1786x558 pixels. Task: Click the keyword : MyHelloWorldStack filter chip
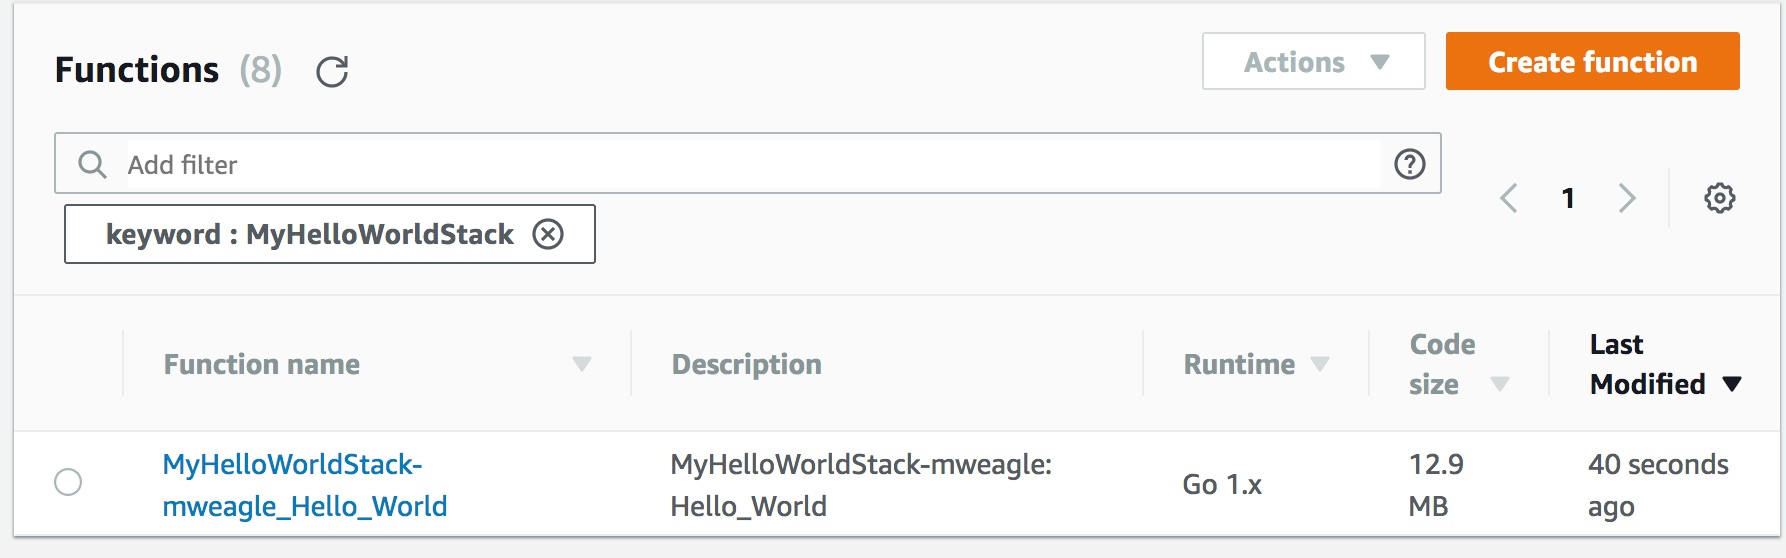tap(309, 234)
